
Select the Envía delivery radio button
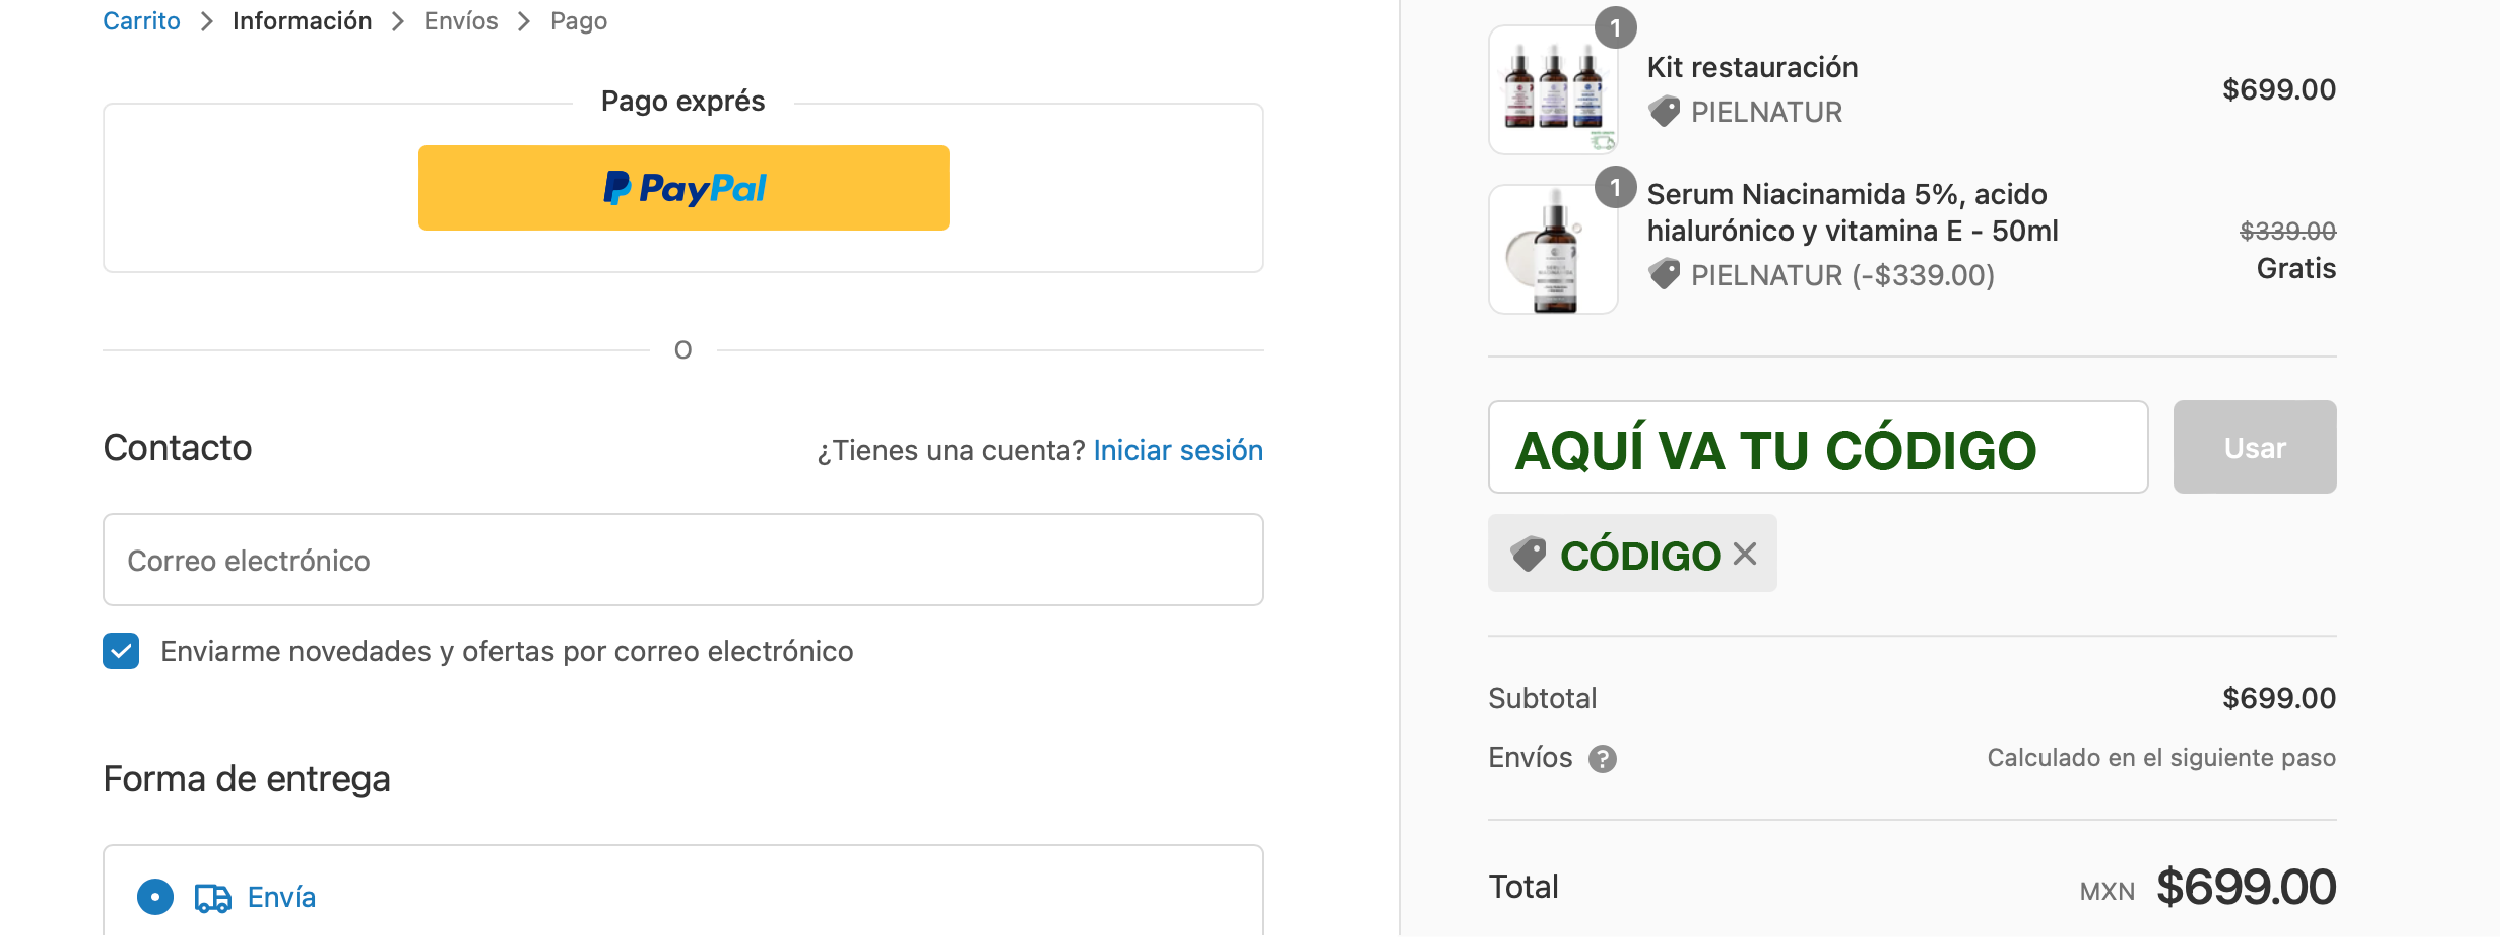click(155, 897)
